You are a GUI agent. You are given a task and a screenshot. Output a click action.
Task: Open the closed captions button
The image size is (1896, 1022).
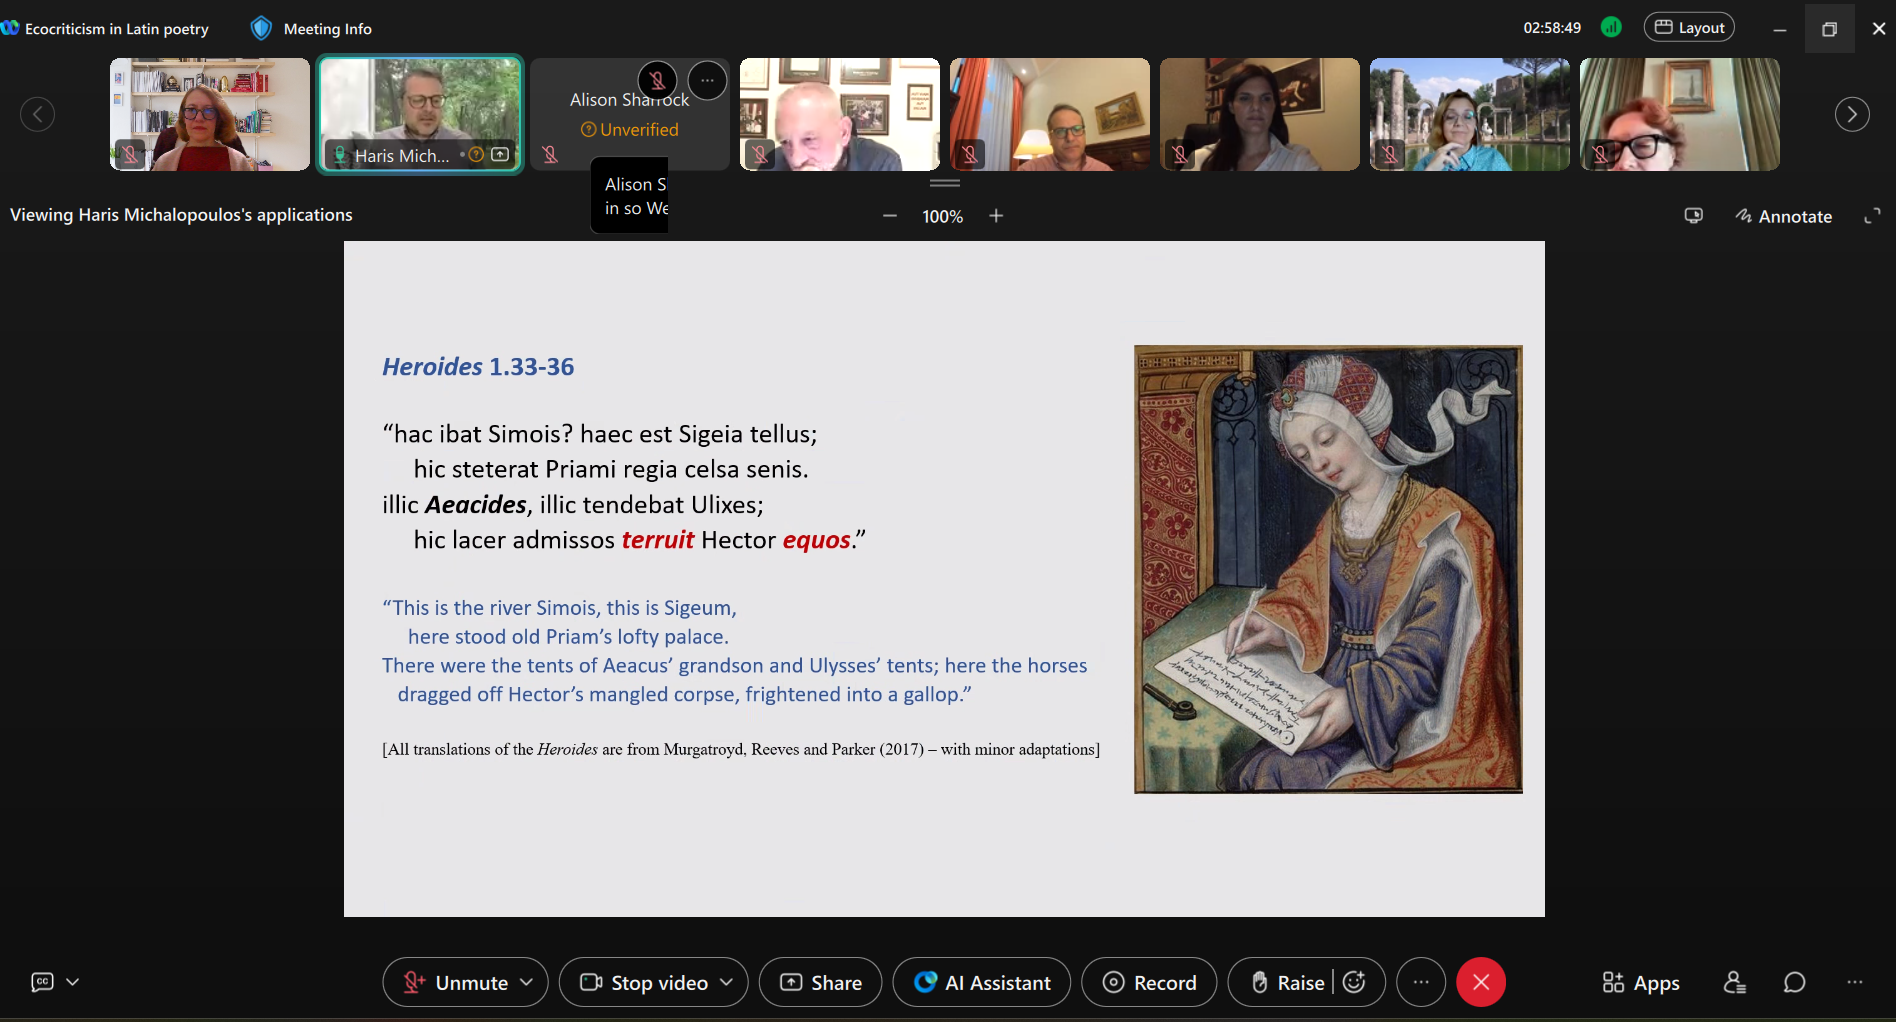pos(42,982)
